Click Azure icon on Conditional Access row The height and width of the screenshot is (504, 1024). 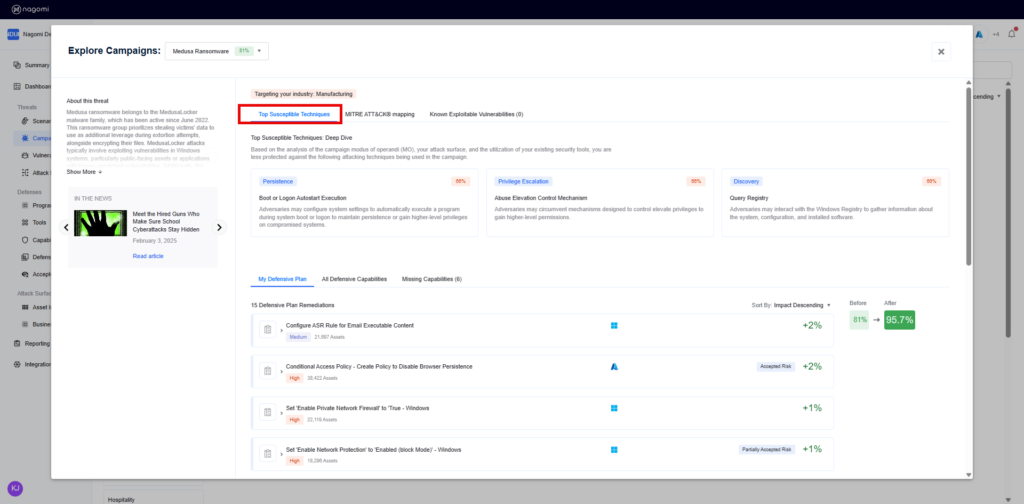614,367
